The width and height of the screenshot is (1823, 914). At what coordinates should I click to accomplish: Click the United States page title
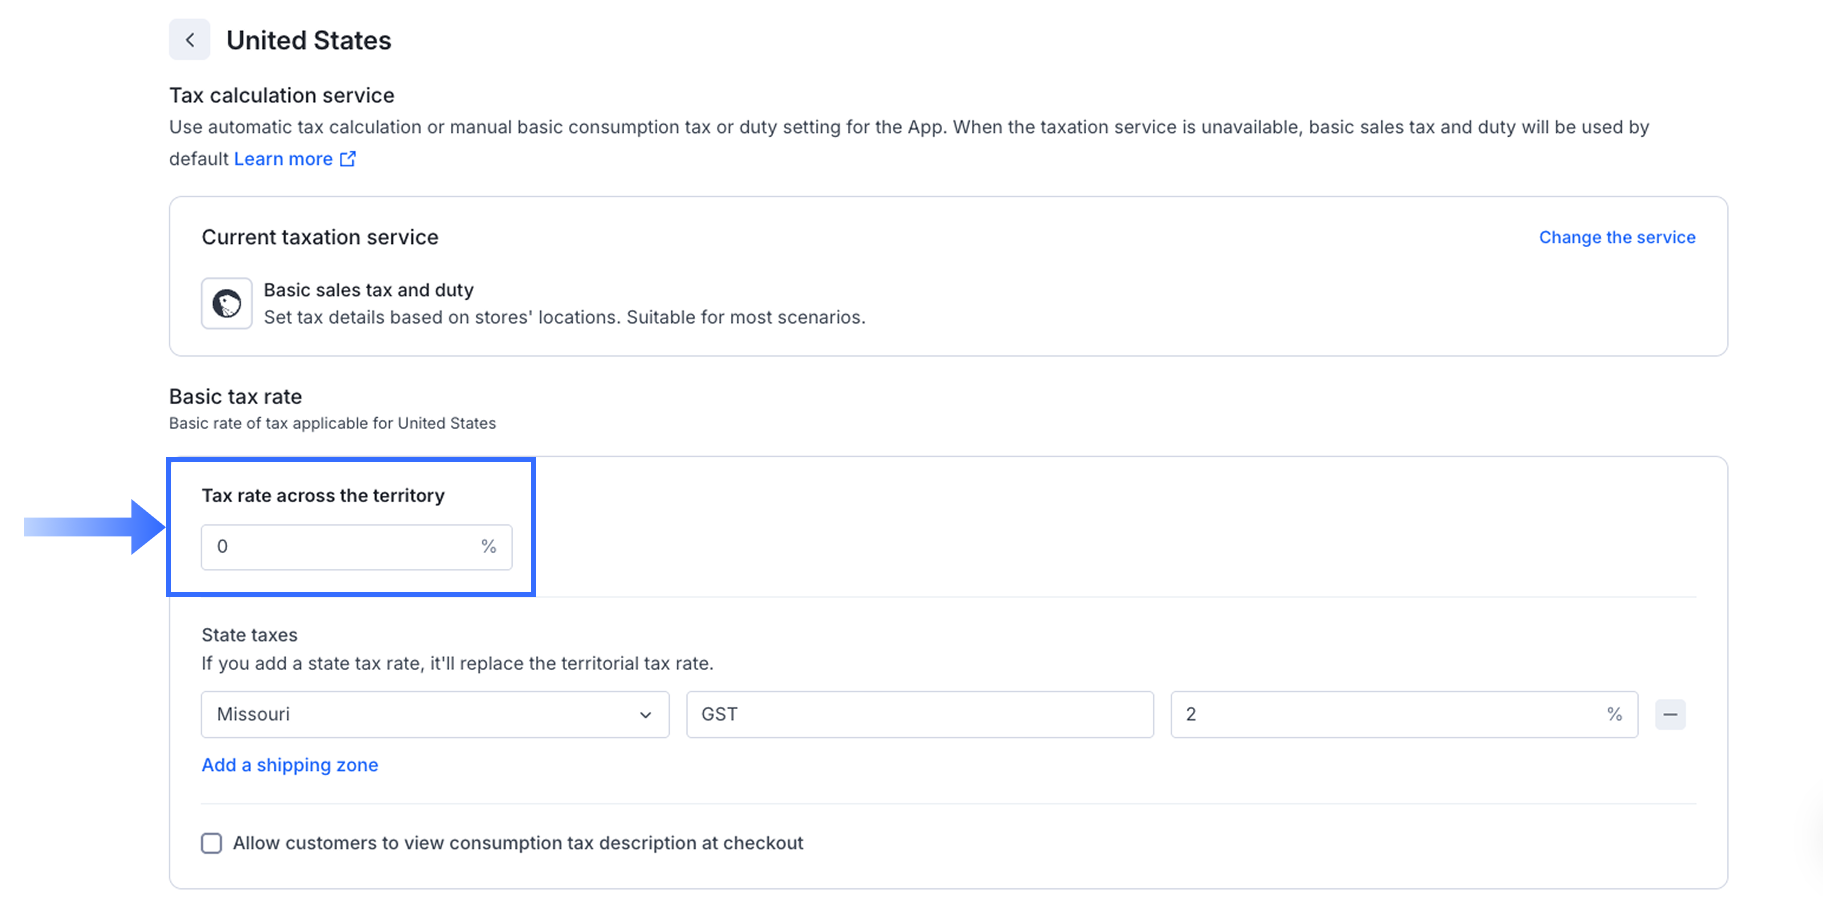pyautogui.click(x=308, y=41)
